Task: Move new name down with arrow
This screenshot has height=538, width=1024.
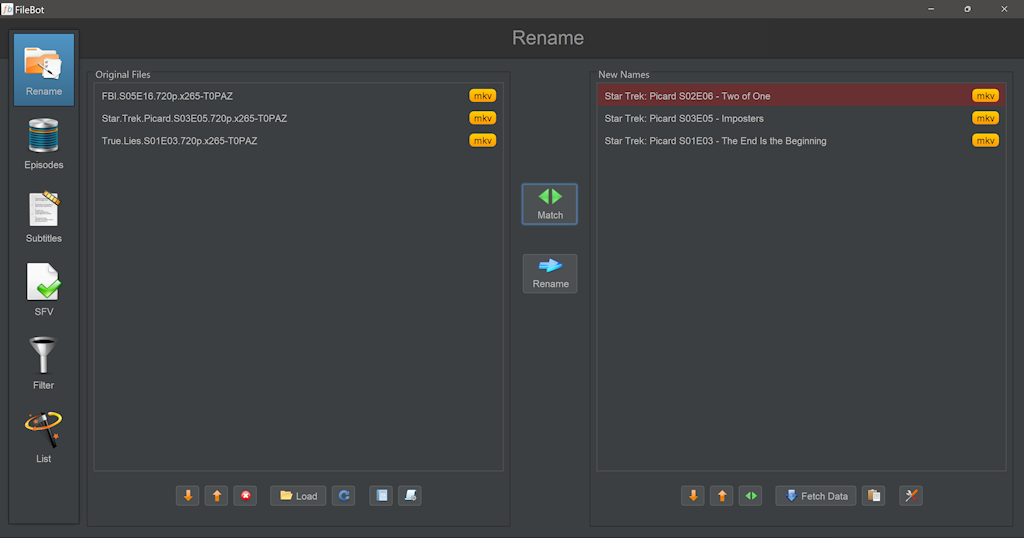Action: (x=693, y=496)
